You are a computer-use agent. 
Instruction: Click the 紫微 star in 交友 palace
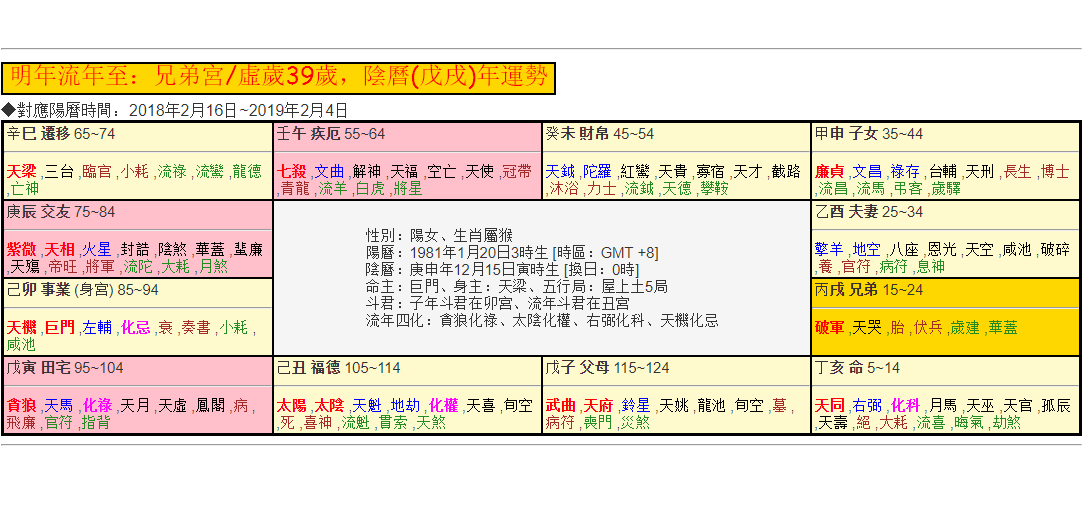pyautogui.click(x=23, y=249)
